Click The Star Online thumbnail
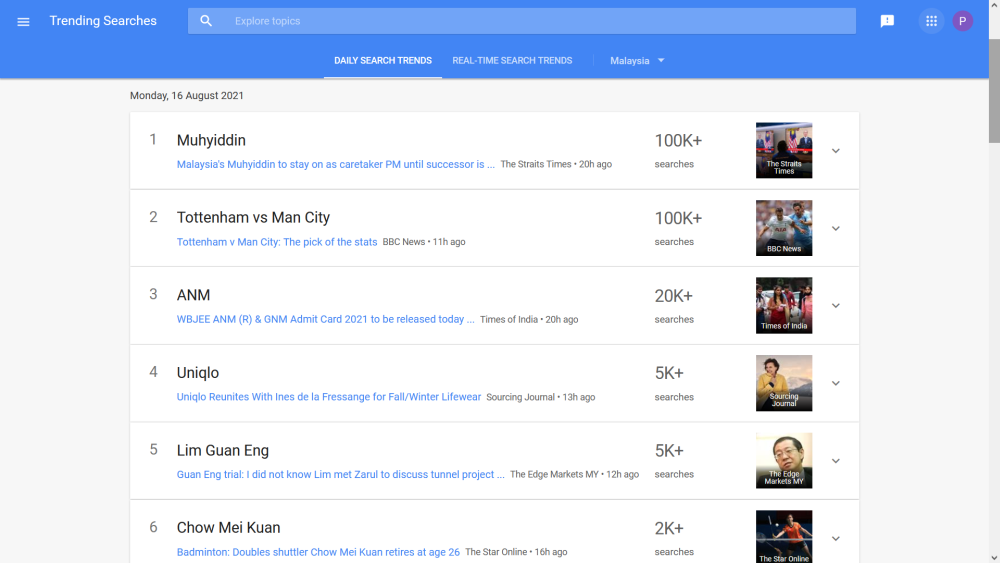1000x563 pixels. [x=784, y=536]
